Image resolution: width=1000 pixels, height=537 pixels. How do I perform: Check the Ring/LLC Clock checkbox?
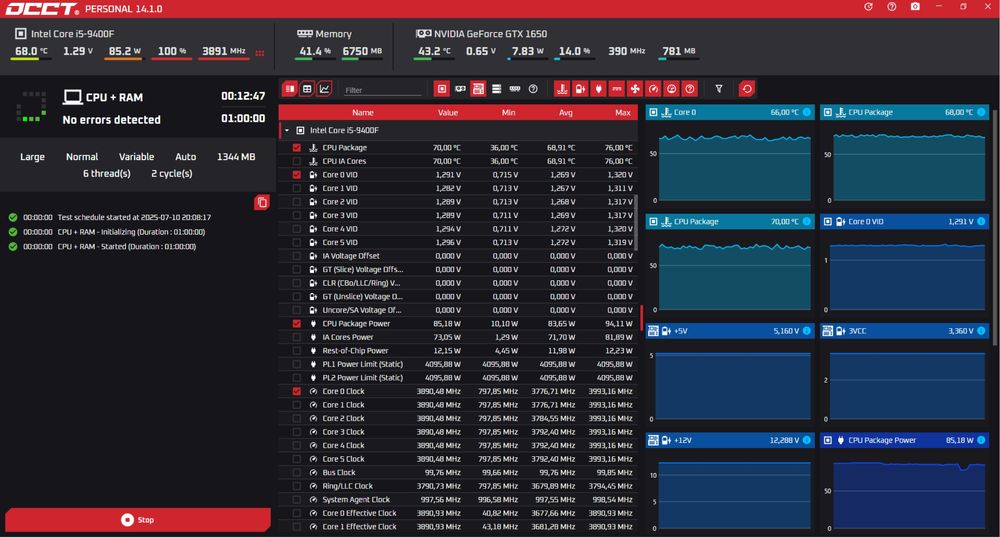[x=297, y=486]
